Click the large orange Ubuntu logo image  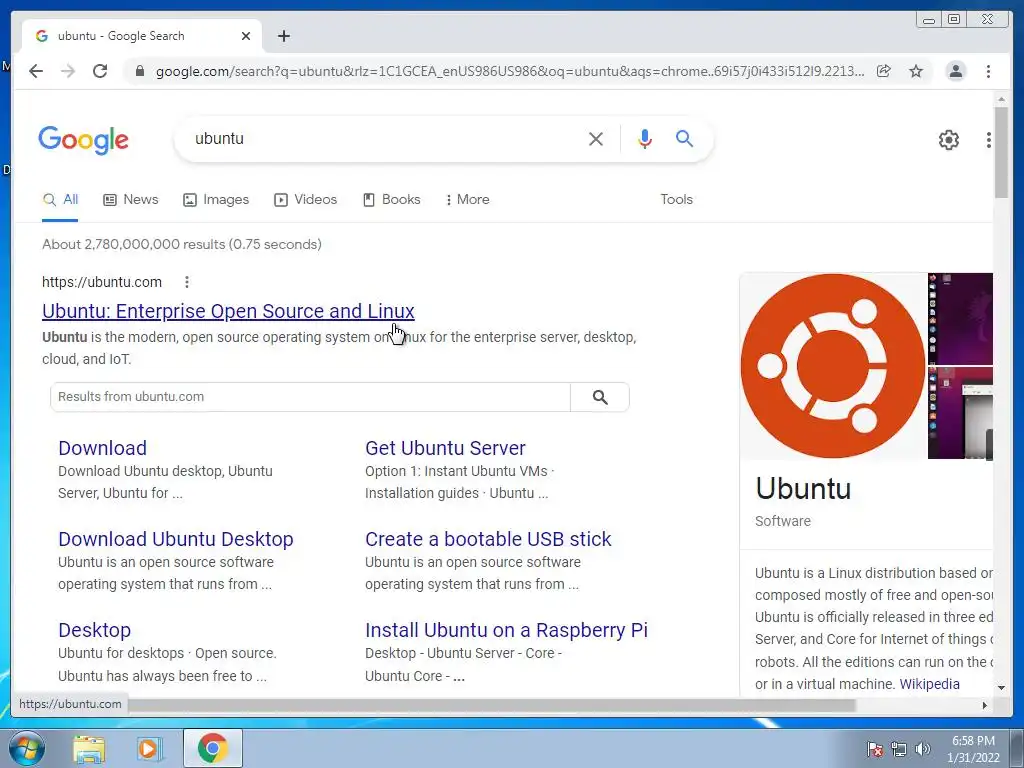pos(833,366)
